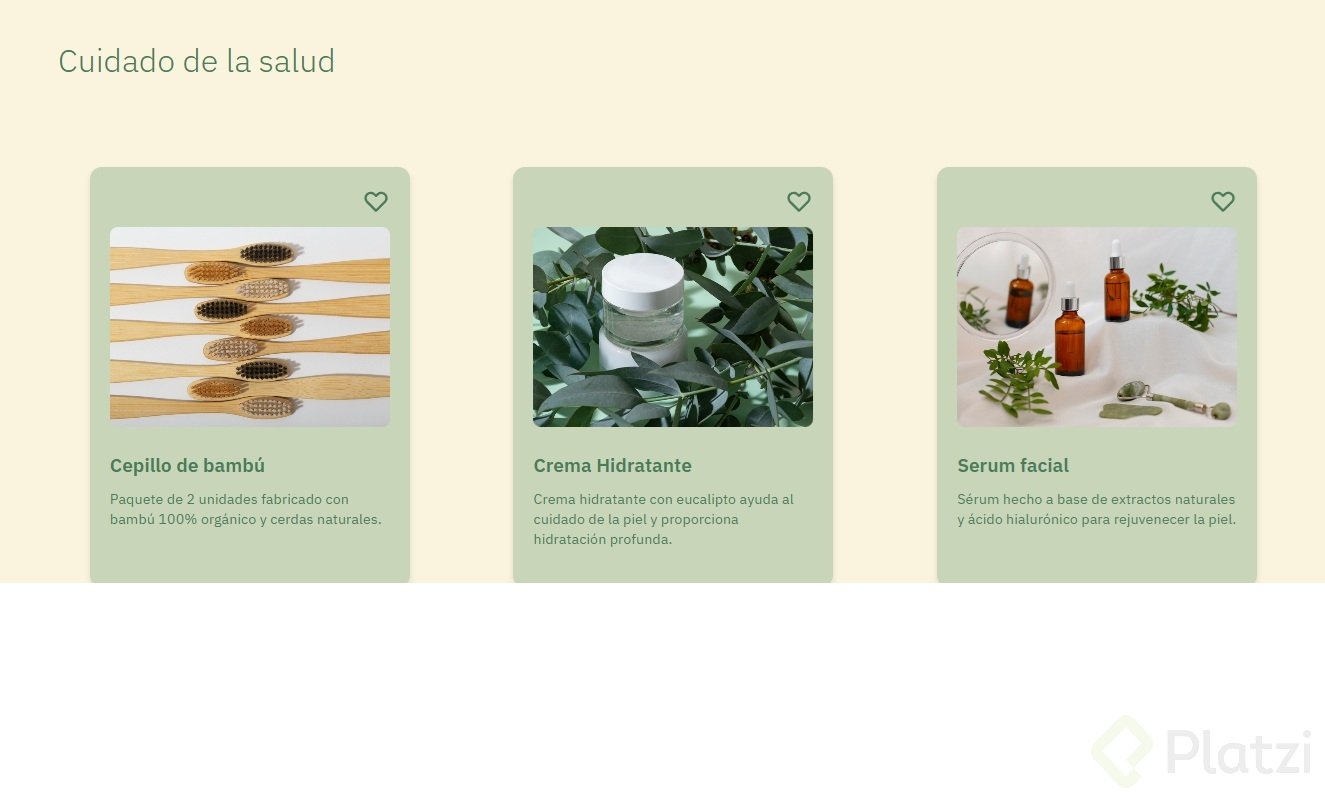Select the Crema Hidratante title

(x=612, y=465)
